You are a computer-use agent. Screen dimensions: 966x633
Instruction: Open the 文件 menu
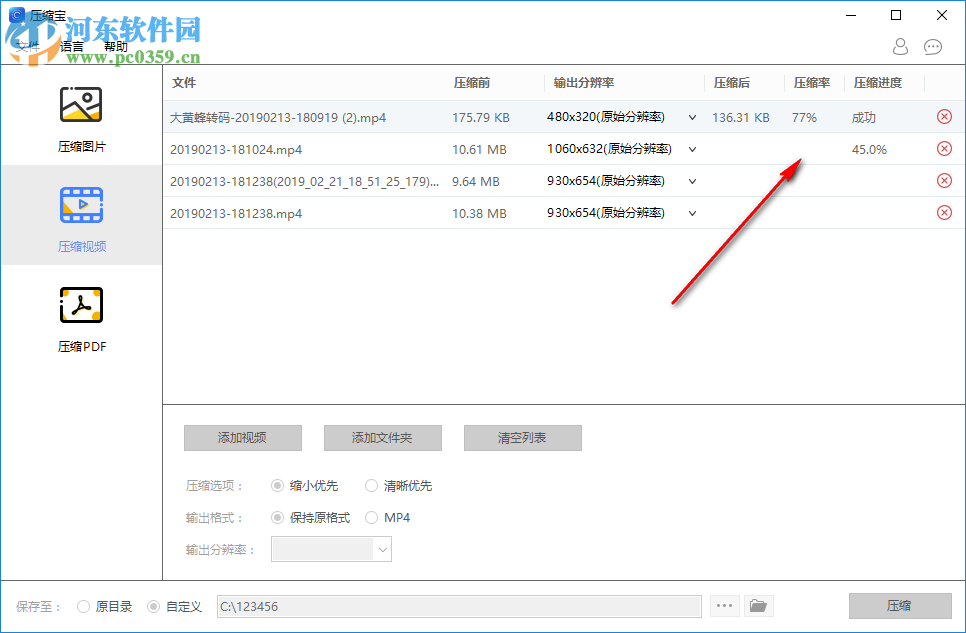click(27, 43)
